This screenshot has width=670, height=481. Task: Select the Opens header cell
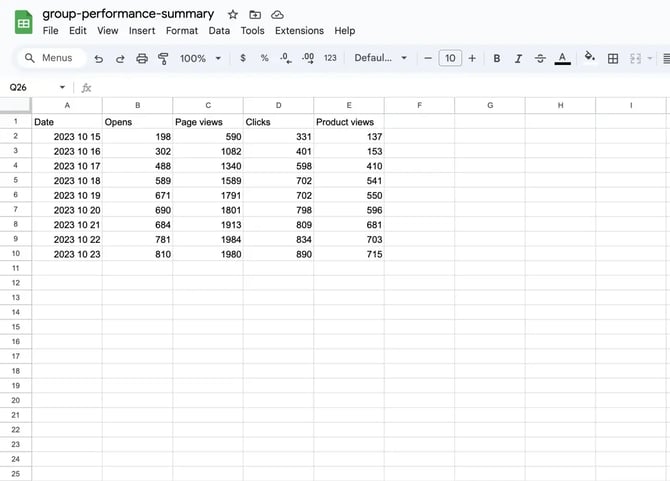(138, 122)
